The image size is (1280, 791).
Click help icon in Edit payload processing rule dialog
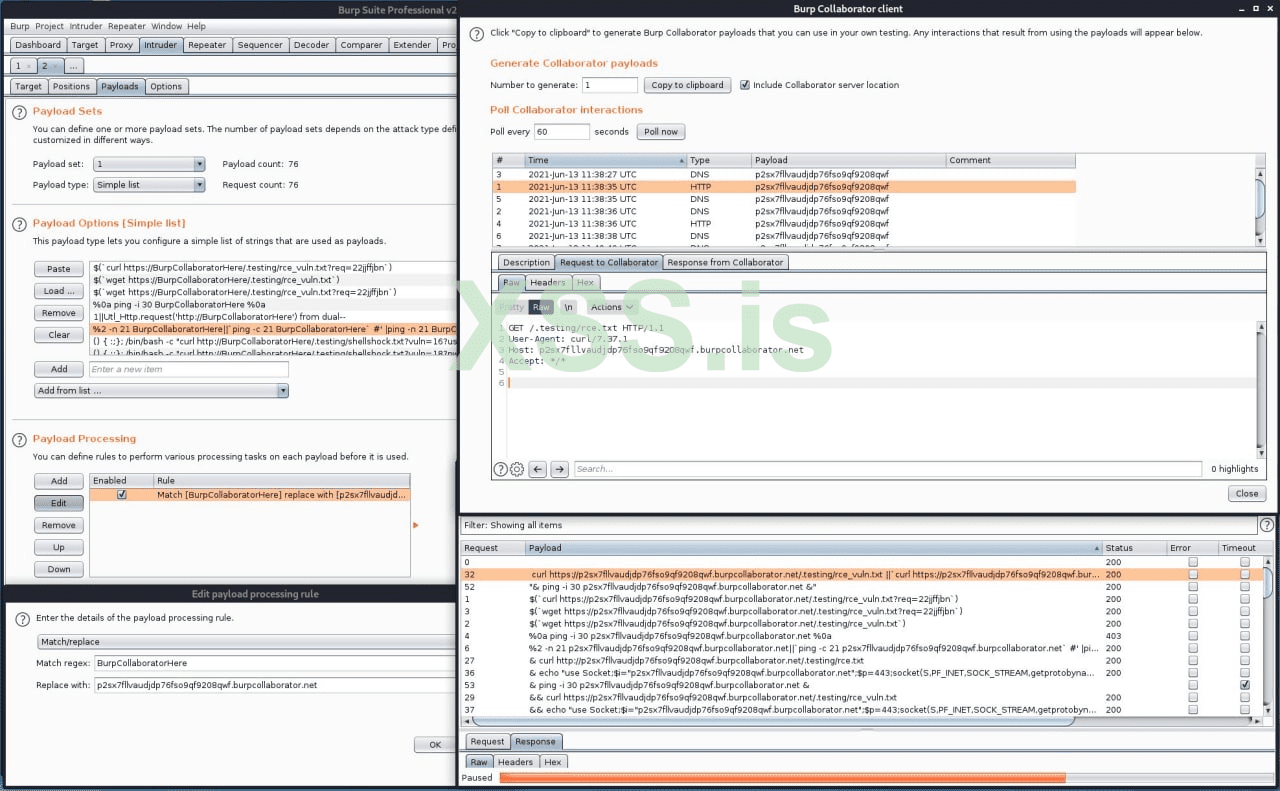[23, 619]
